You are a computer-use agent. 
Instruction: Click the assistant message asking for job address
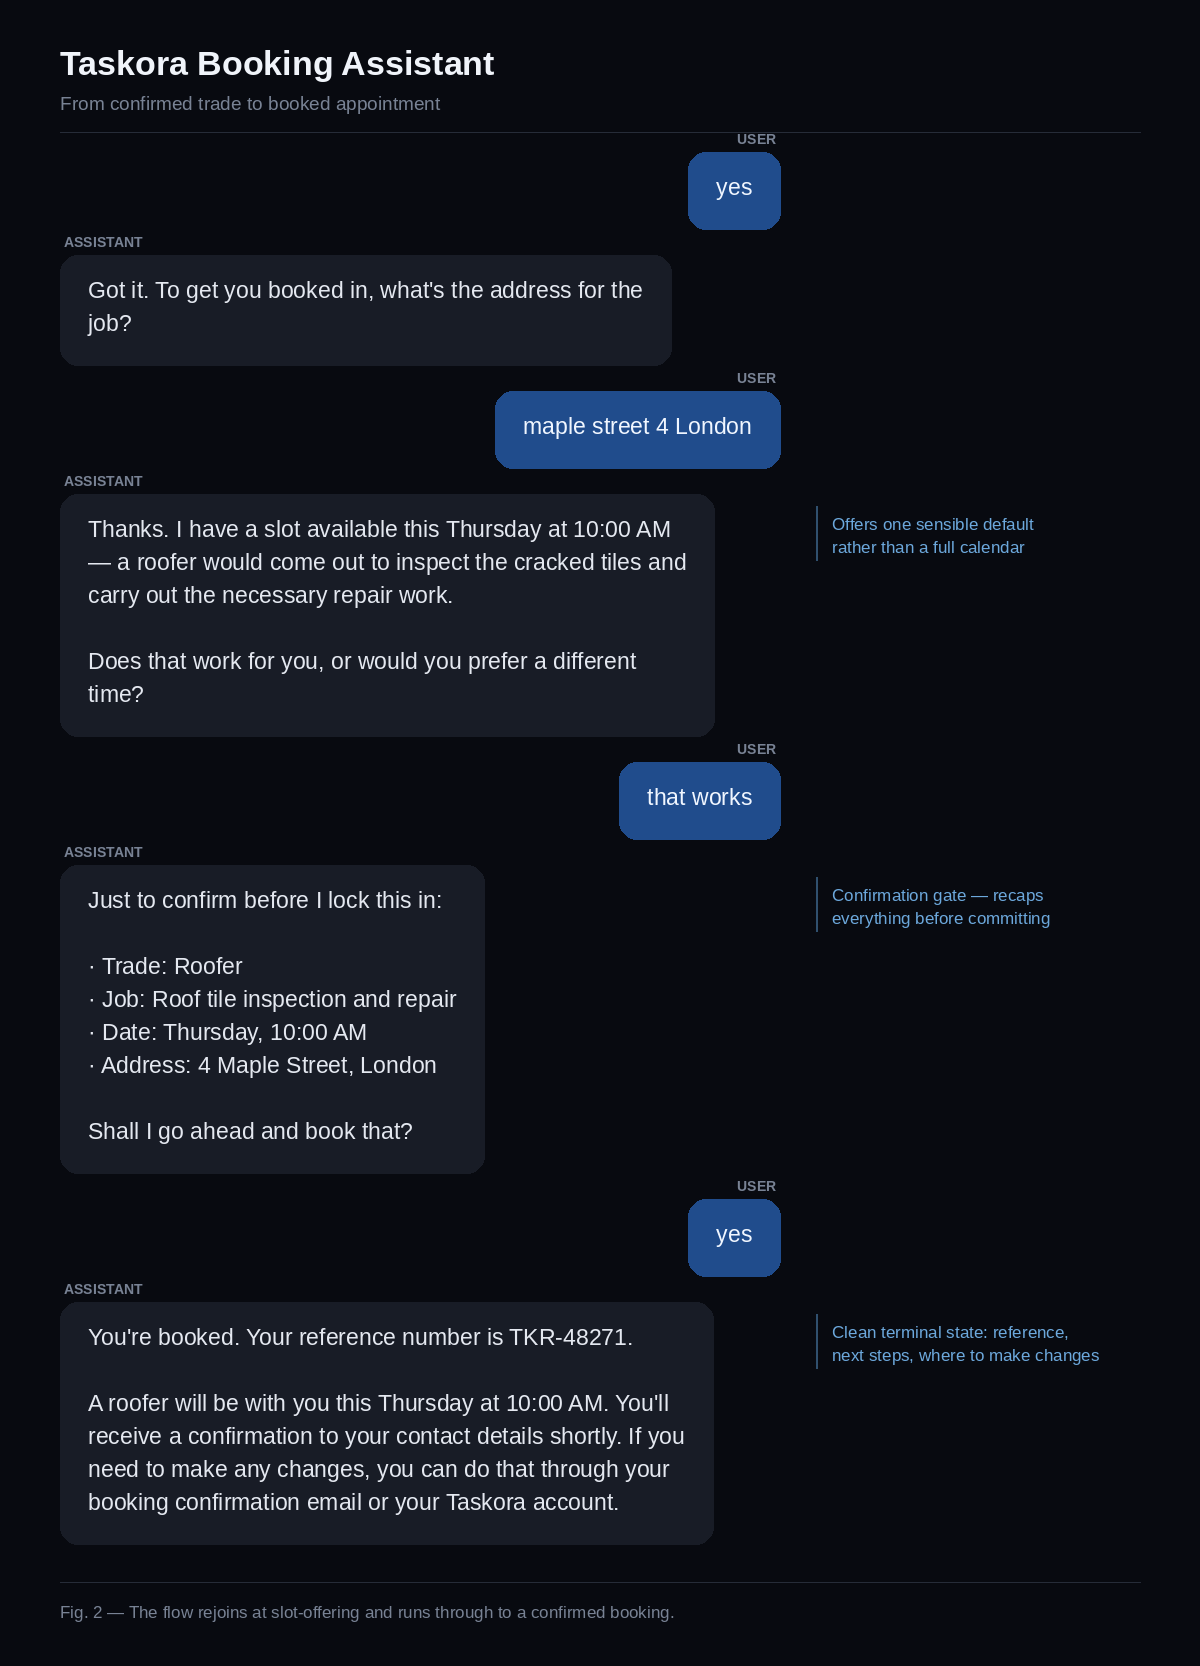click(366, 310)
